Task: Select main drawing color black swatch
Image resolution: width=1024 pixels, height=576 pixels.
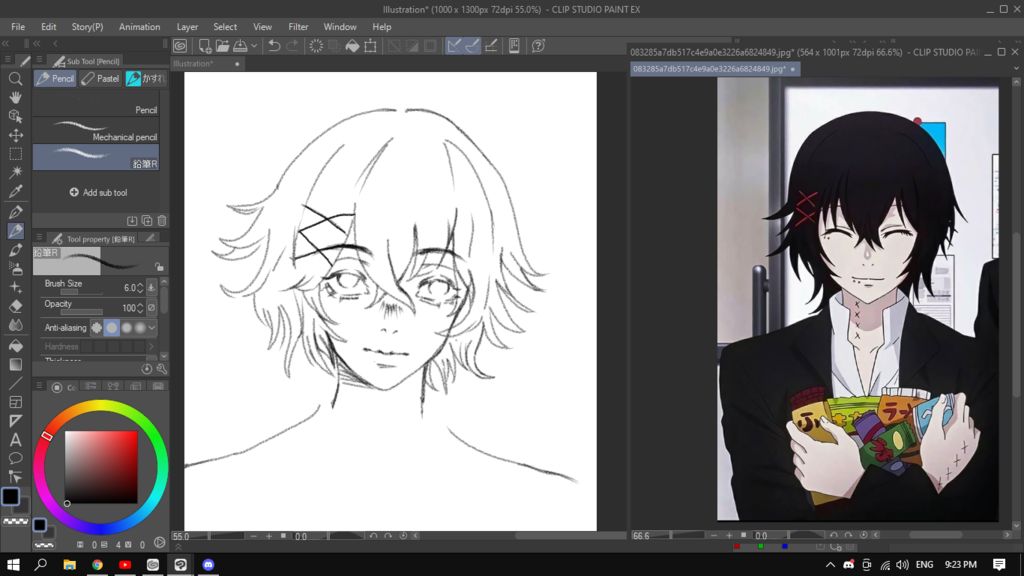Action: (x=10, y=496)
